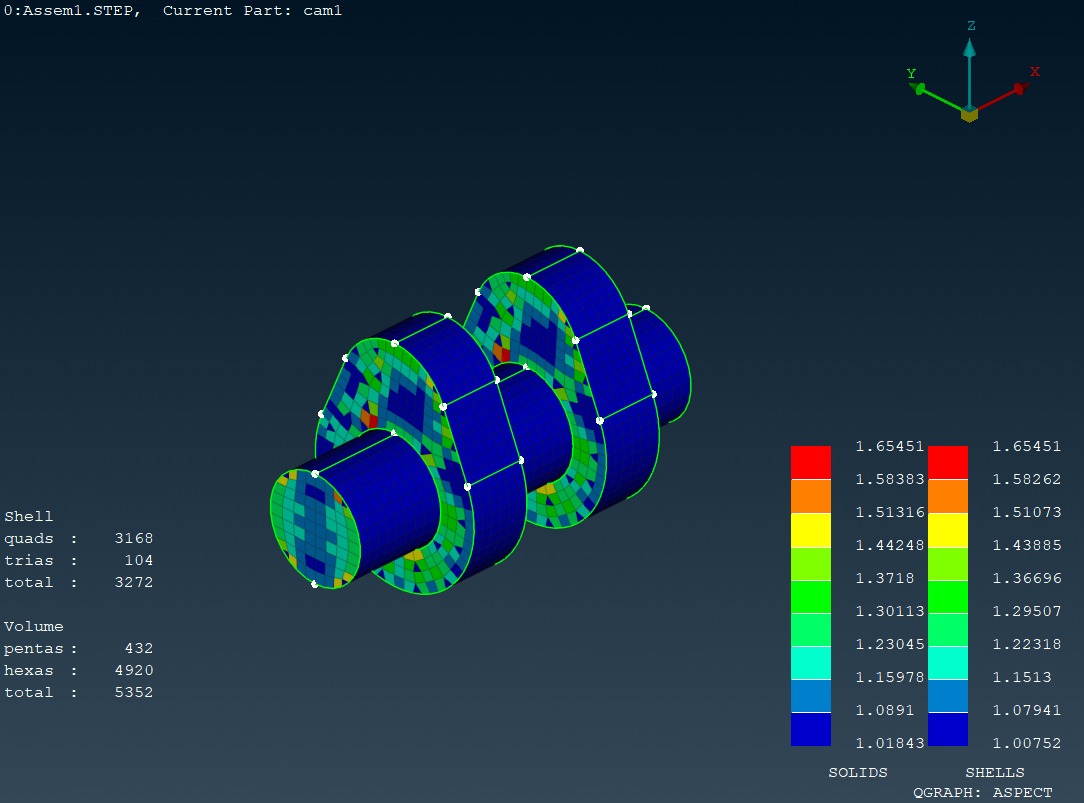Click the 'QGRAPH: ASPECT' label
Image resolution: width=1084 pixels, height=803 pixels.
tap(982, 793)
